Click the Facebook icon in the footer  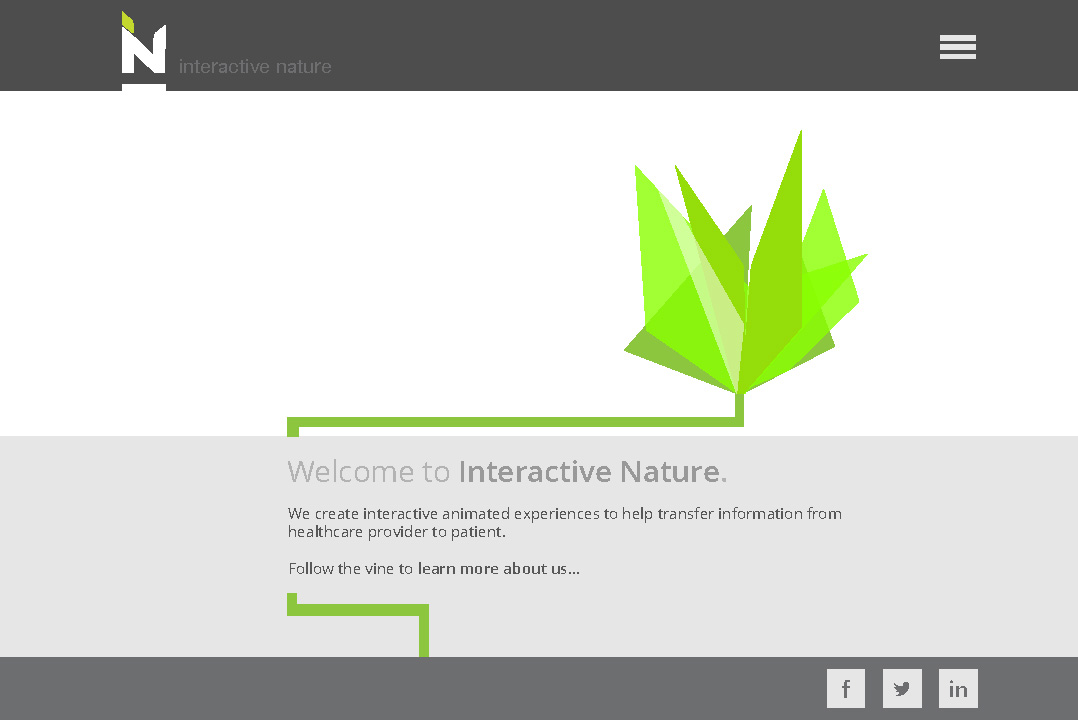[845, 688]
